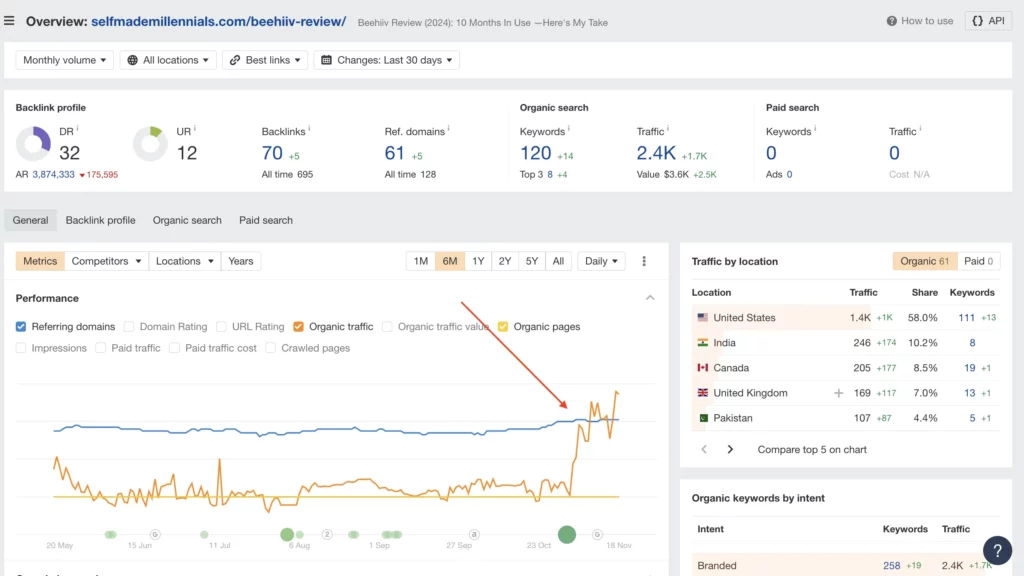
Task: Collapse the Performance section chevron
Action: click(x=650, y=298)
